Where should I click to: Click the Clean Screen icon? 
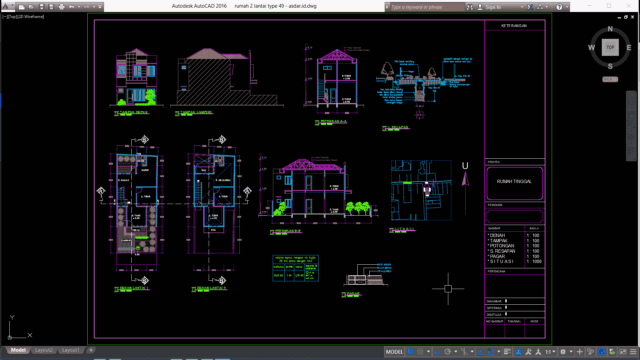coord(623,352)
